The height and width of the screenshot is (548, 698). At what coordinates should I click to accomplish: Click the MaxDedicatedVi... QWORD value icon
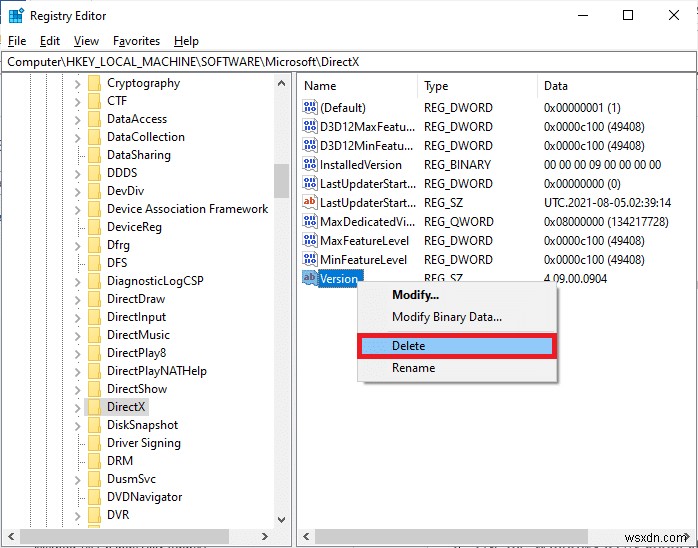click(309, 221)
